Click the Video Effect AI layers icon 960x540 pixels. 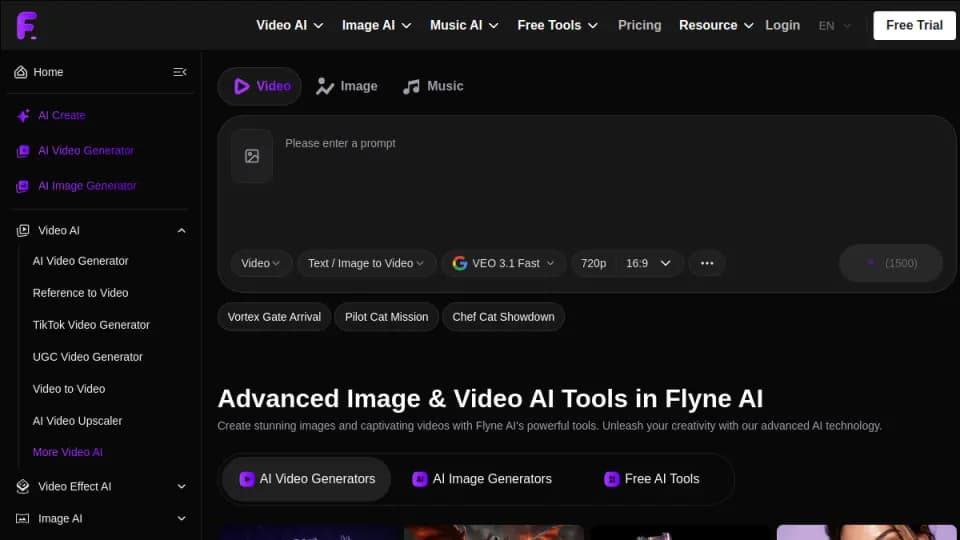pyautogui.click(x=23, y=487)
